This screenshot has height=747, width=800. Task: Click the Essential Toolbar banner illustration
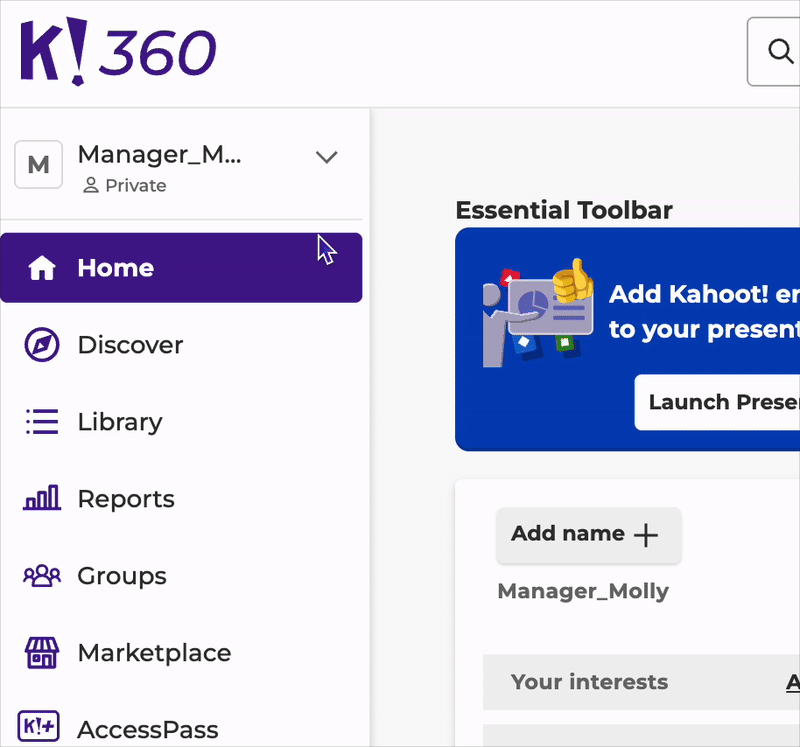click(538, 314)
